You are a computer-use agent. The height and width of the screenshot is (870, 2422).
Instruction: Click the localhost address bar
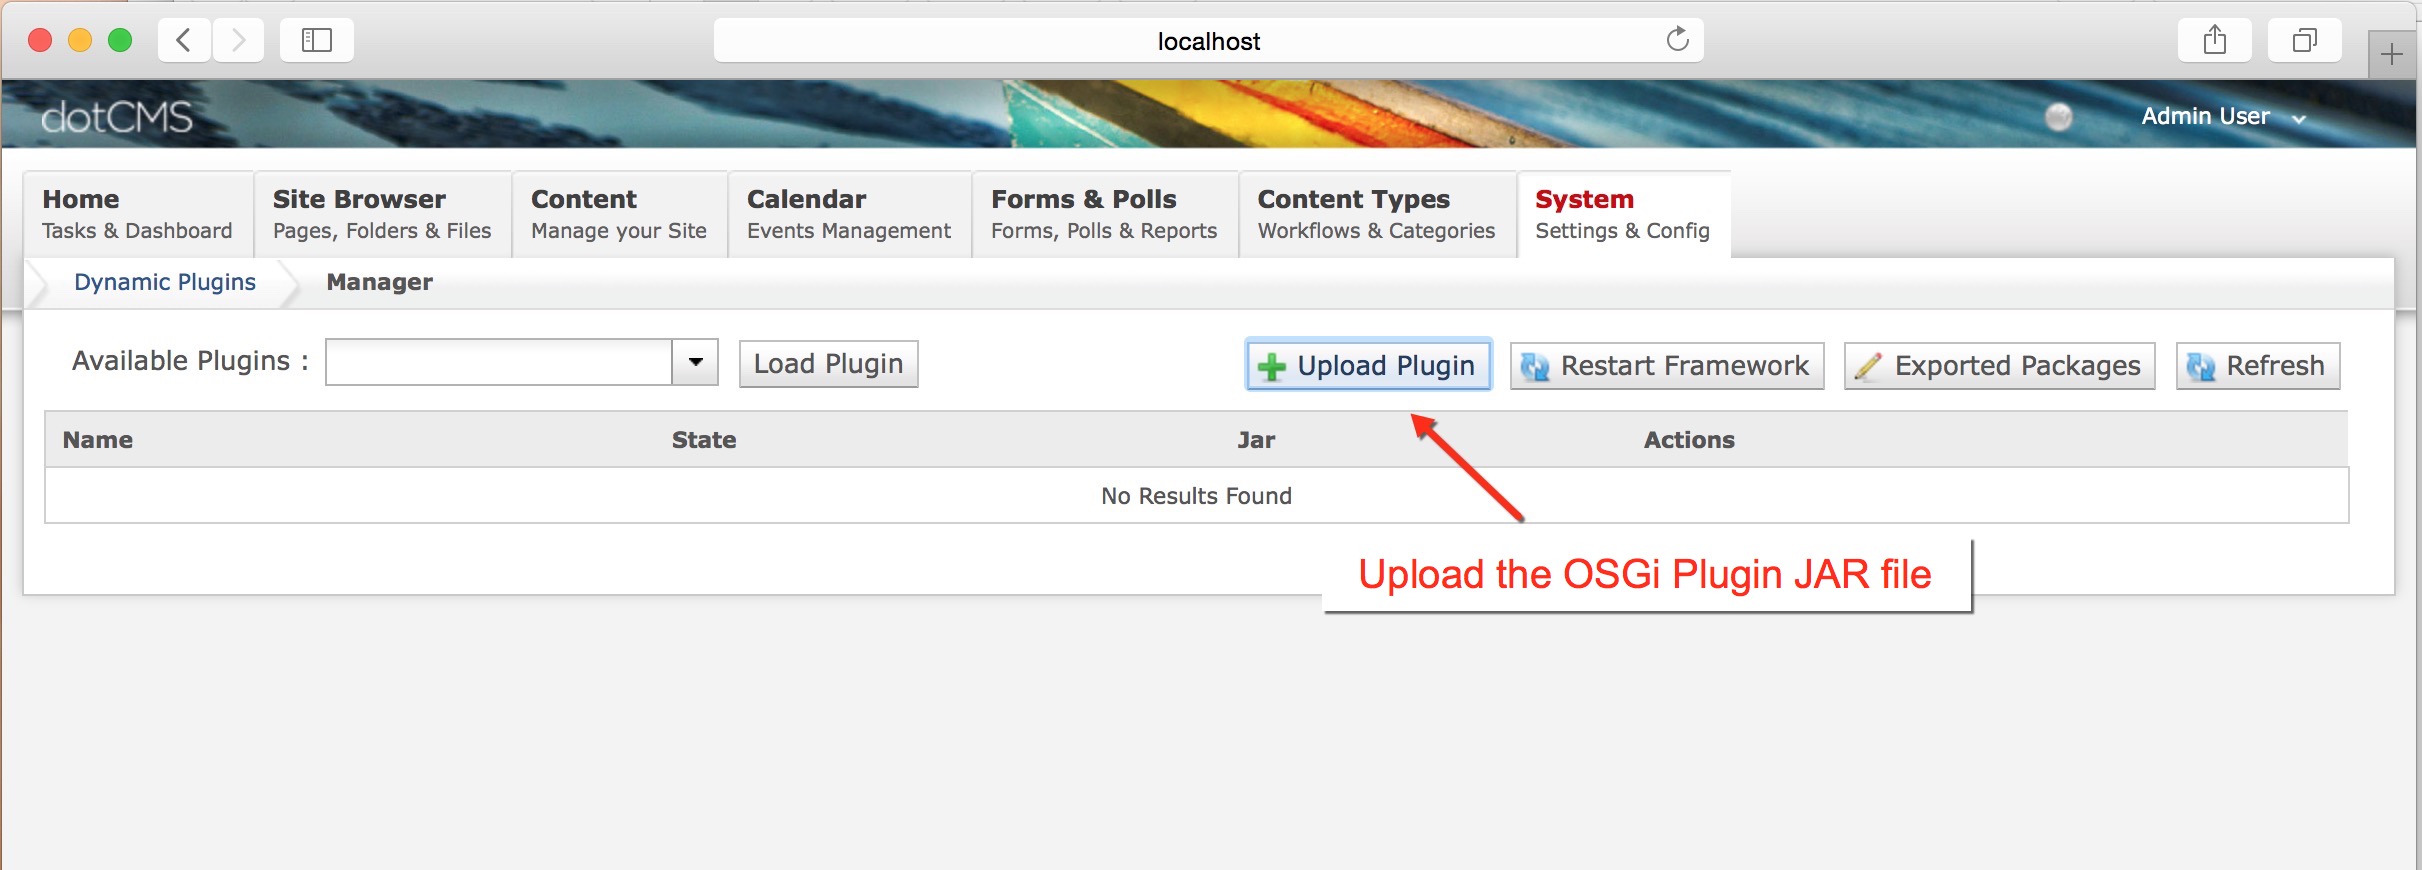coord(1208,41)
